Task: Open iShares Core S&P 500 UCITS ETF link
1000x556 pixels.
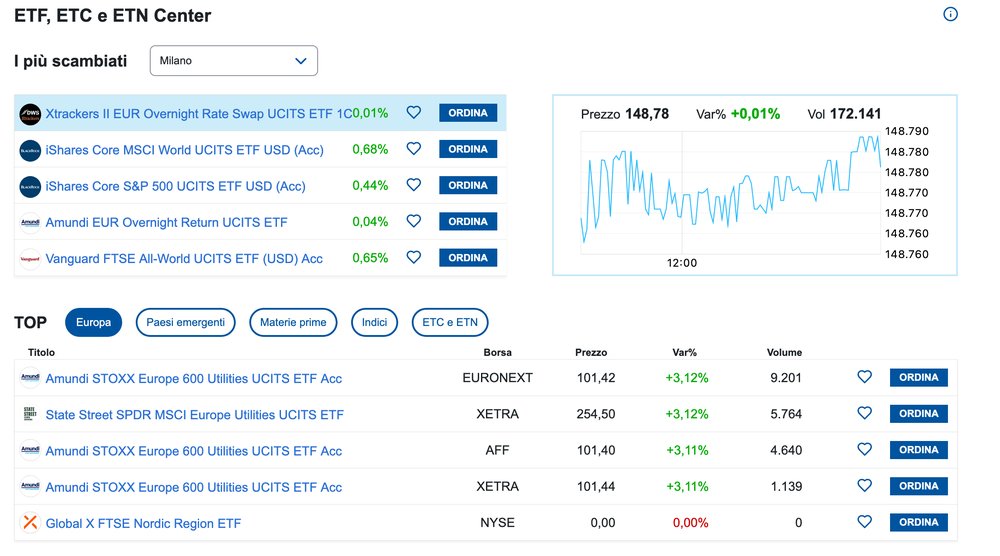Action: tap(175, 187)
